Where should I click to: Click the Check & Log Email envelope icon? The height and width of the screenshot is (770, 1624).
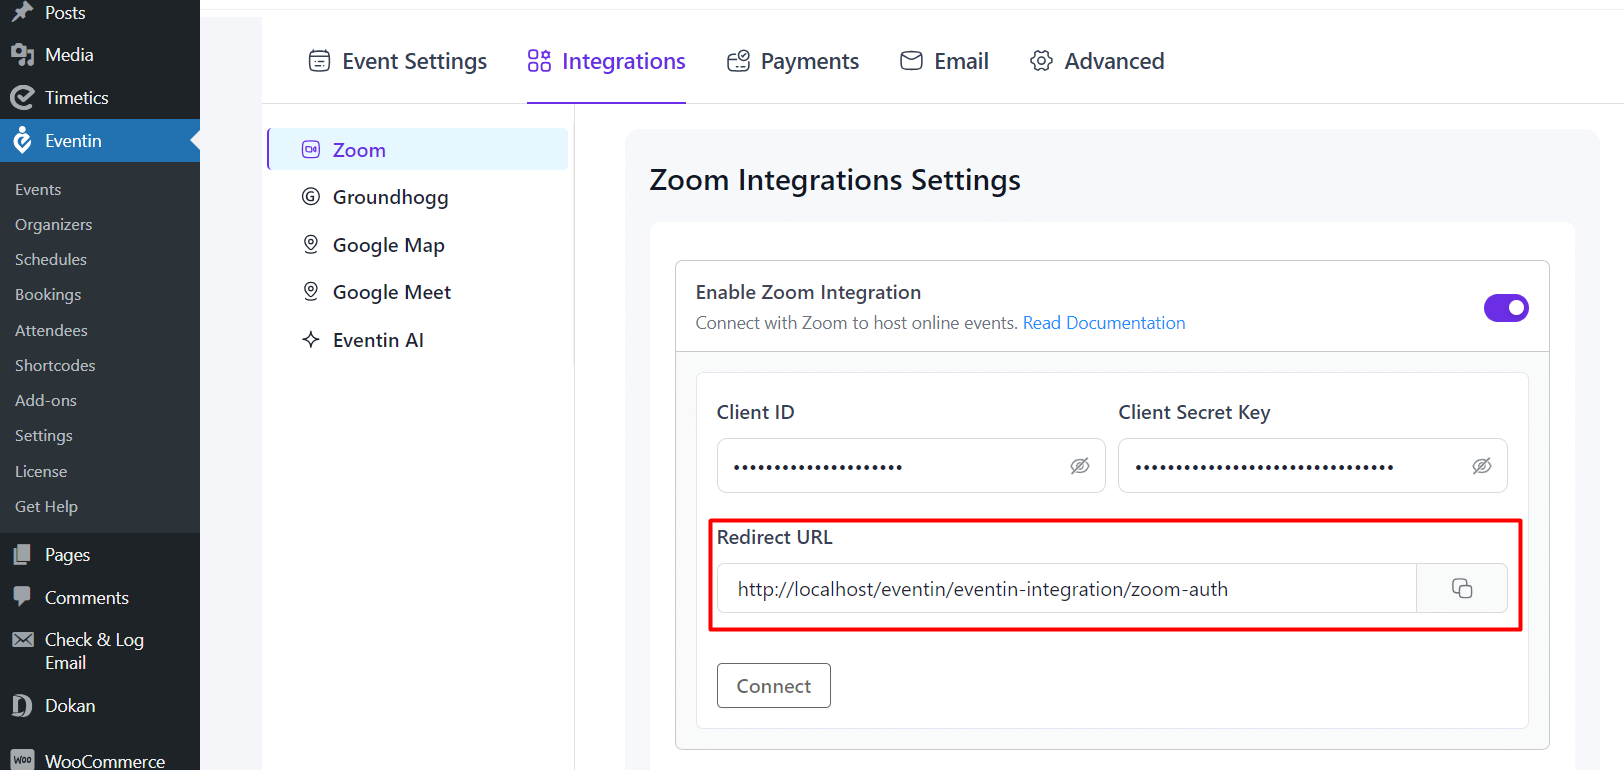23,639
